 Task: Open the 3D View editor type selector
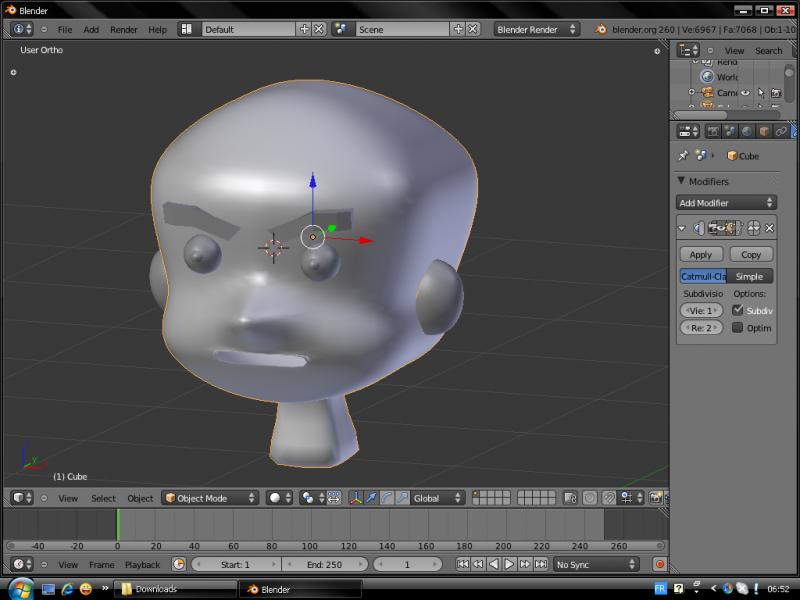point(22,497)
